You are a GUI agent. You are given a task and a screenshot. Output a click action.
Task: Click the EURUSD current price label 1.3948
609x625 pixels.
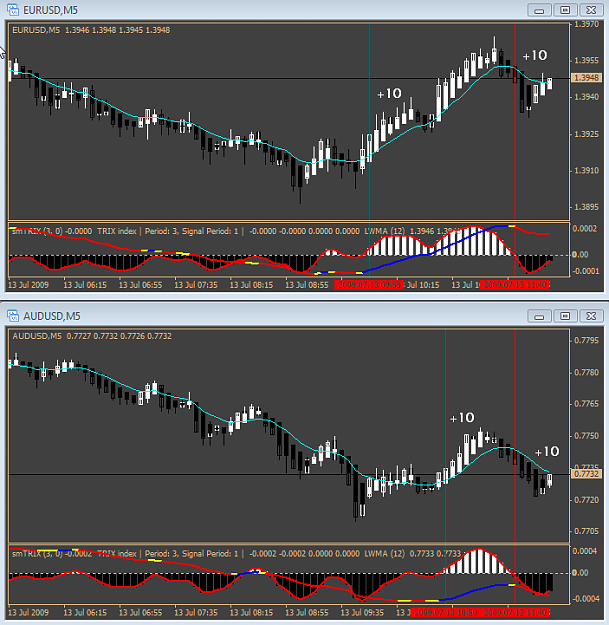pyautogui.click(x=586, y=78)
